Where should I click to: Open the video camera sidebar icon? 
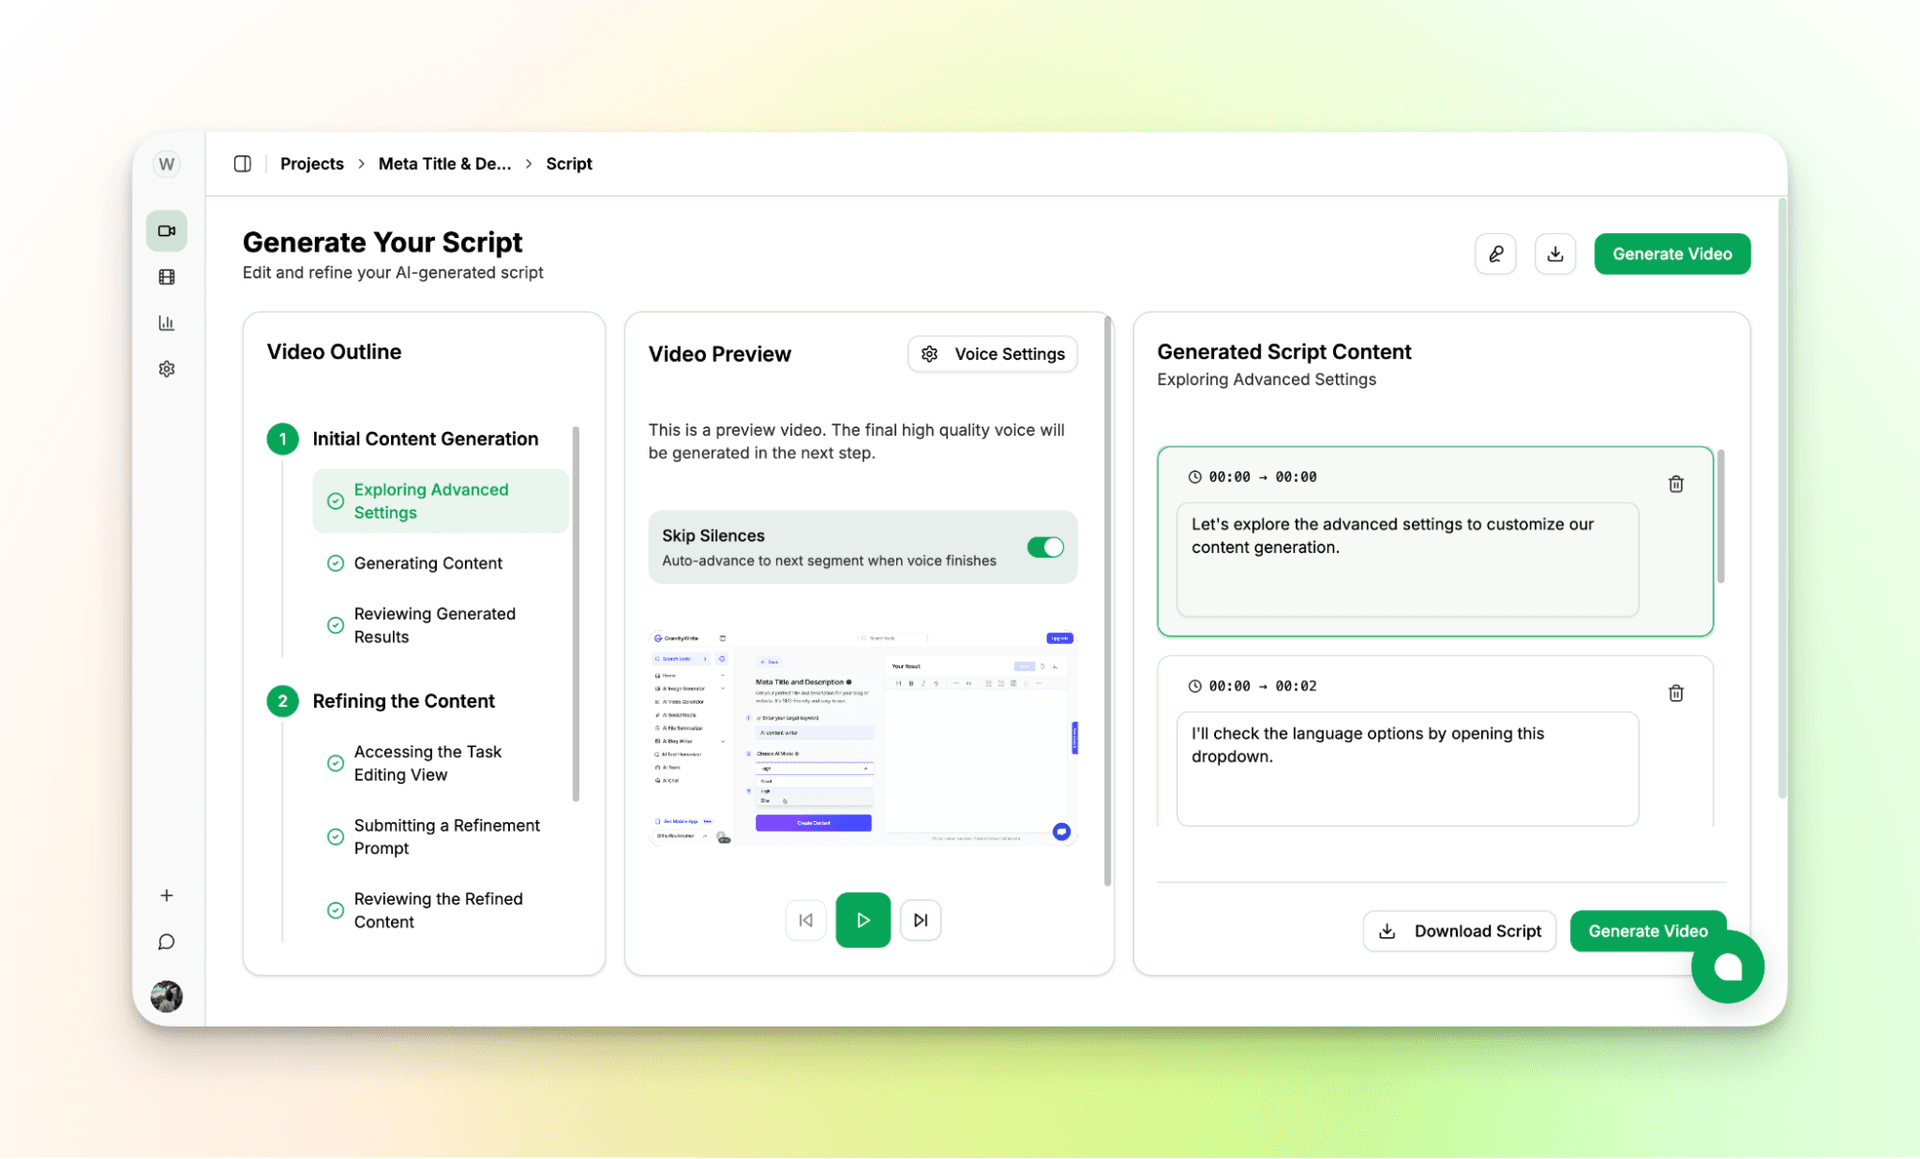[166, 231]
